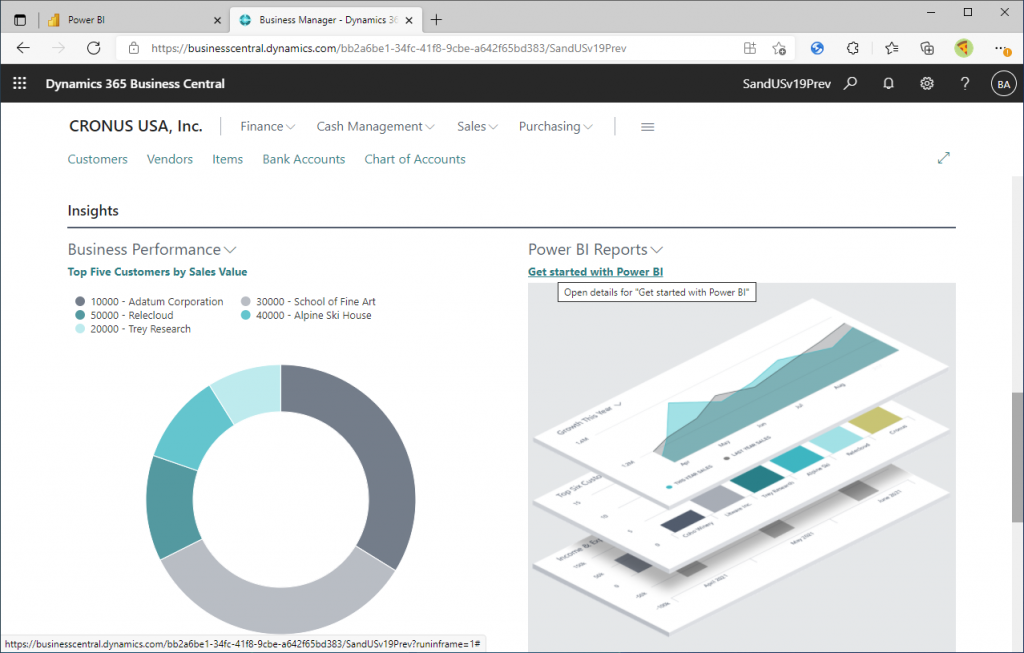Click the page vertical scrollbar thumb

pos(1017,457)
